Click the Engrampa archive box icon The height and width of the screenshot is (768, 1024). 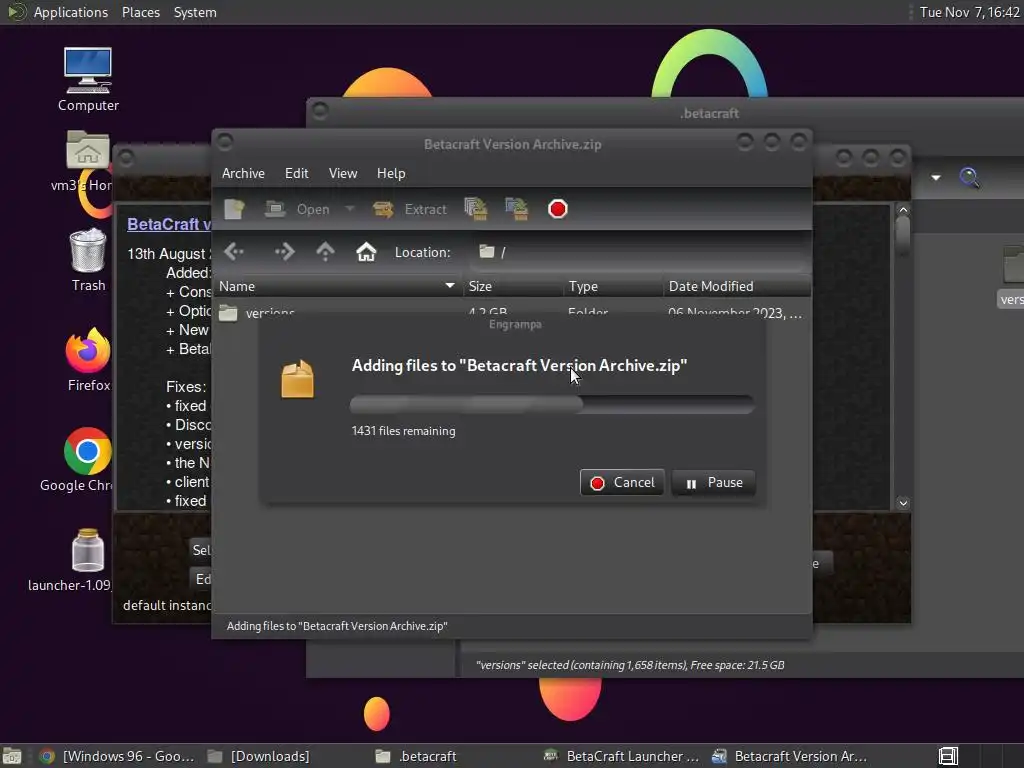(297, 379)
